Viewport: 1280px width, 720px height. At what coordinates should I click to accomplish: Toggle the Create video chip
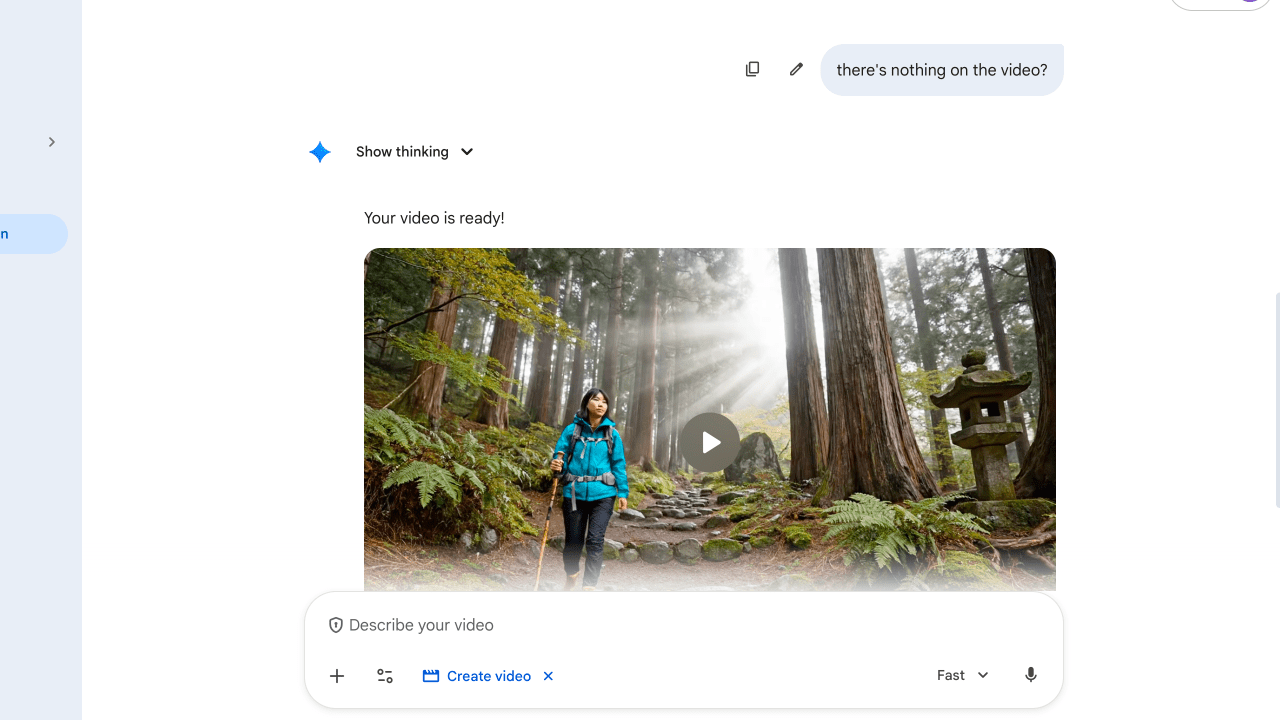pyautogui.click(x=478, y=676)
